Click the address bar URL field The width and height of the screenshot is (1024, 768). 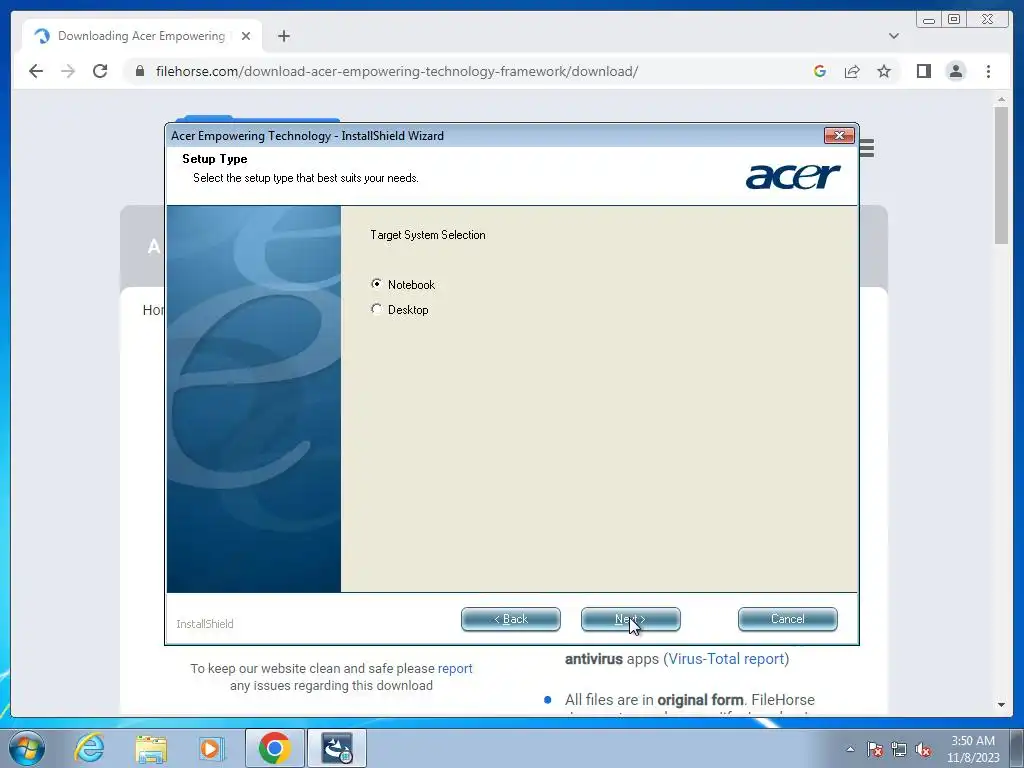point(396,71)
